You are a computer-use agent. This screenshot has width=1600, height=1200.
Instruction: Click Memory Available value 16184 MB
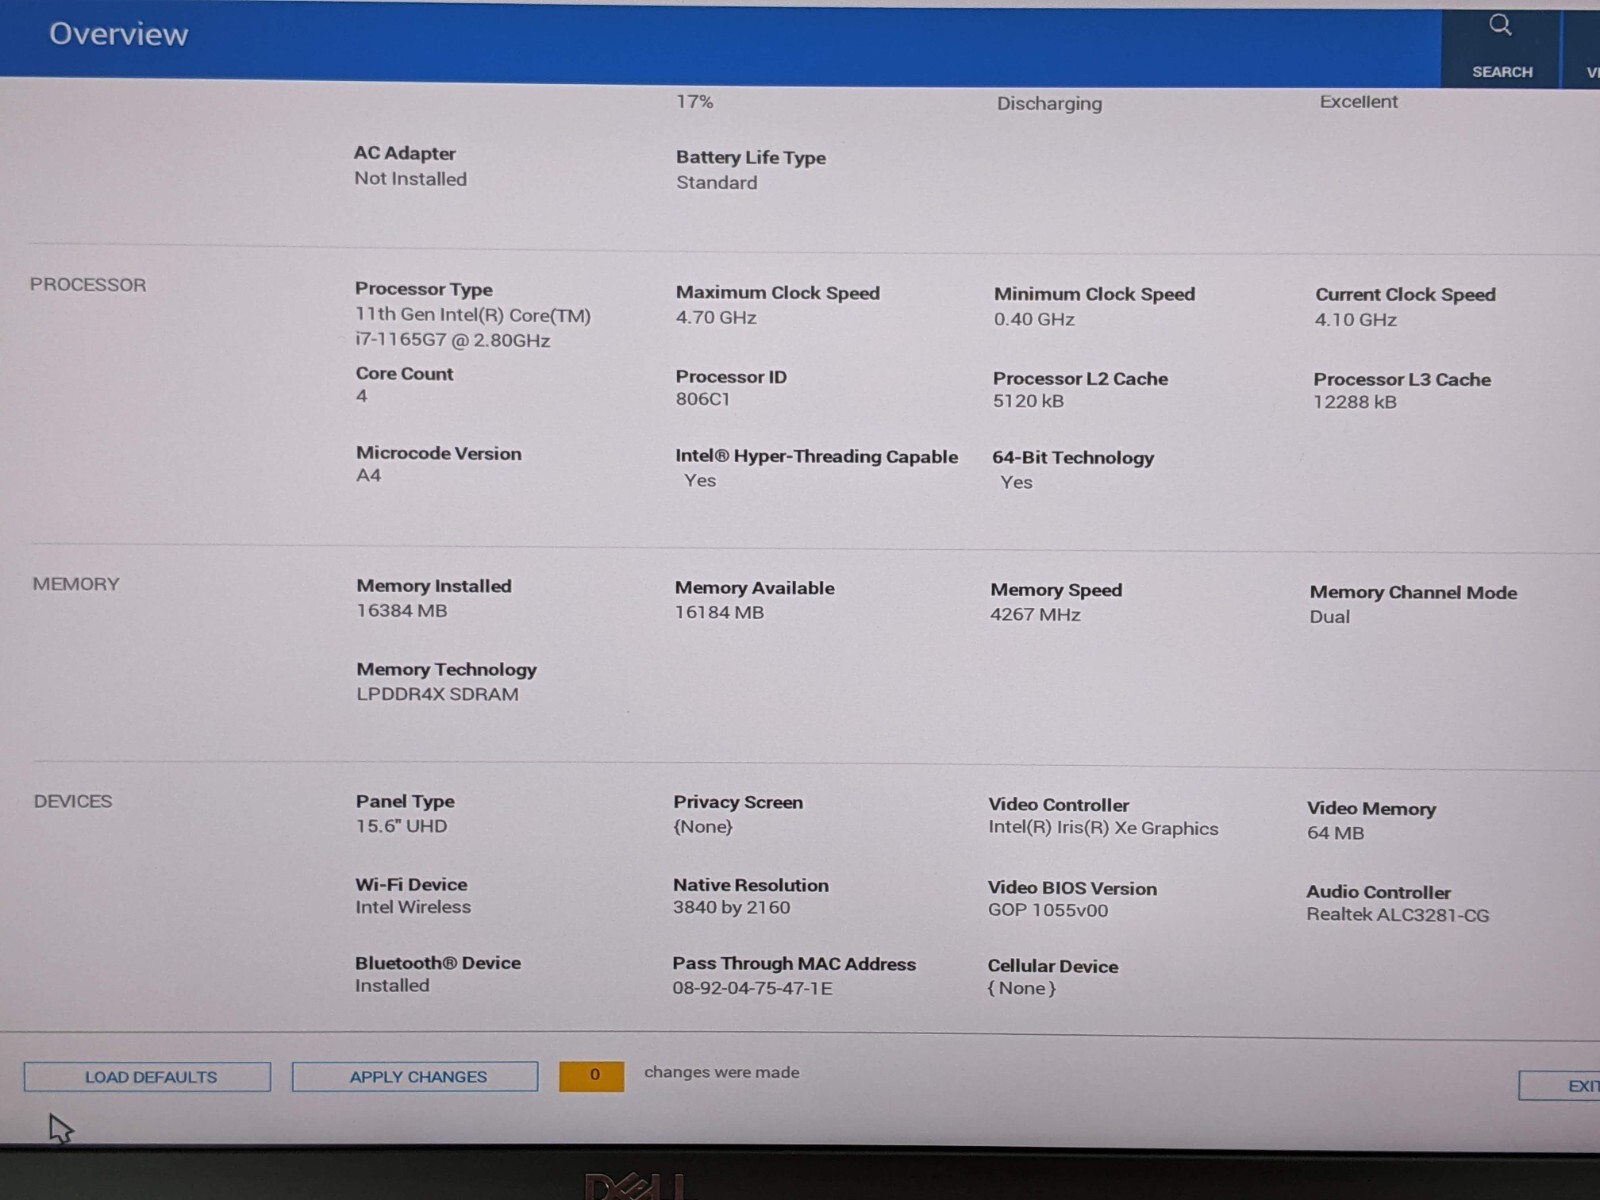tap(719, 613)
